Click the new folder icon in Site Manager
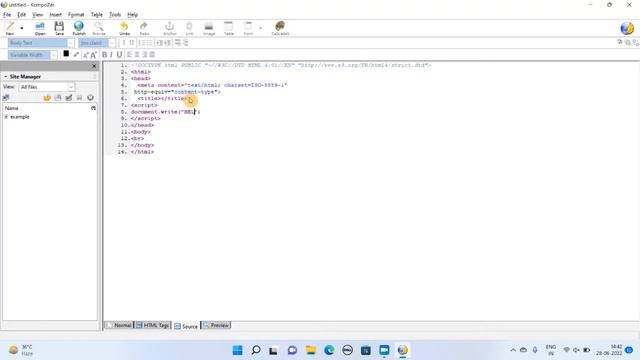This screenshot has height=360, width=640. (47, 98)
